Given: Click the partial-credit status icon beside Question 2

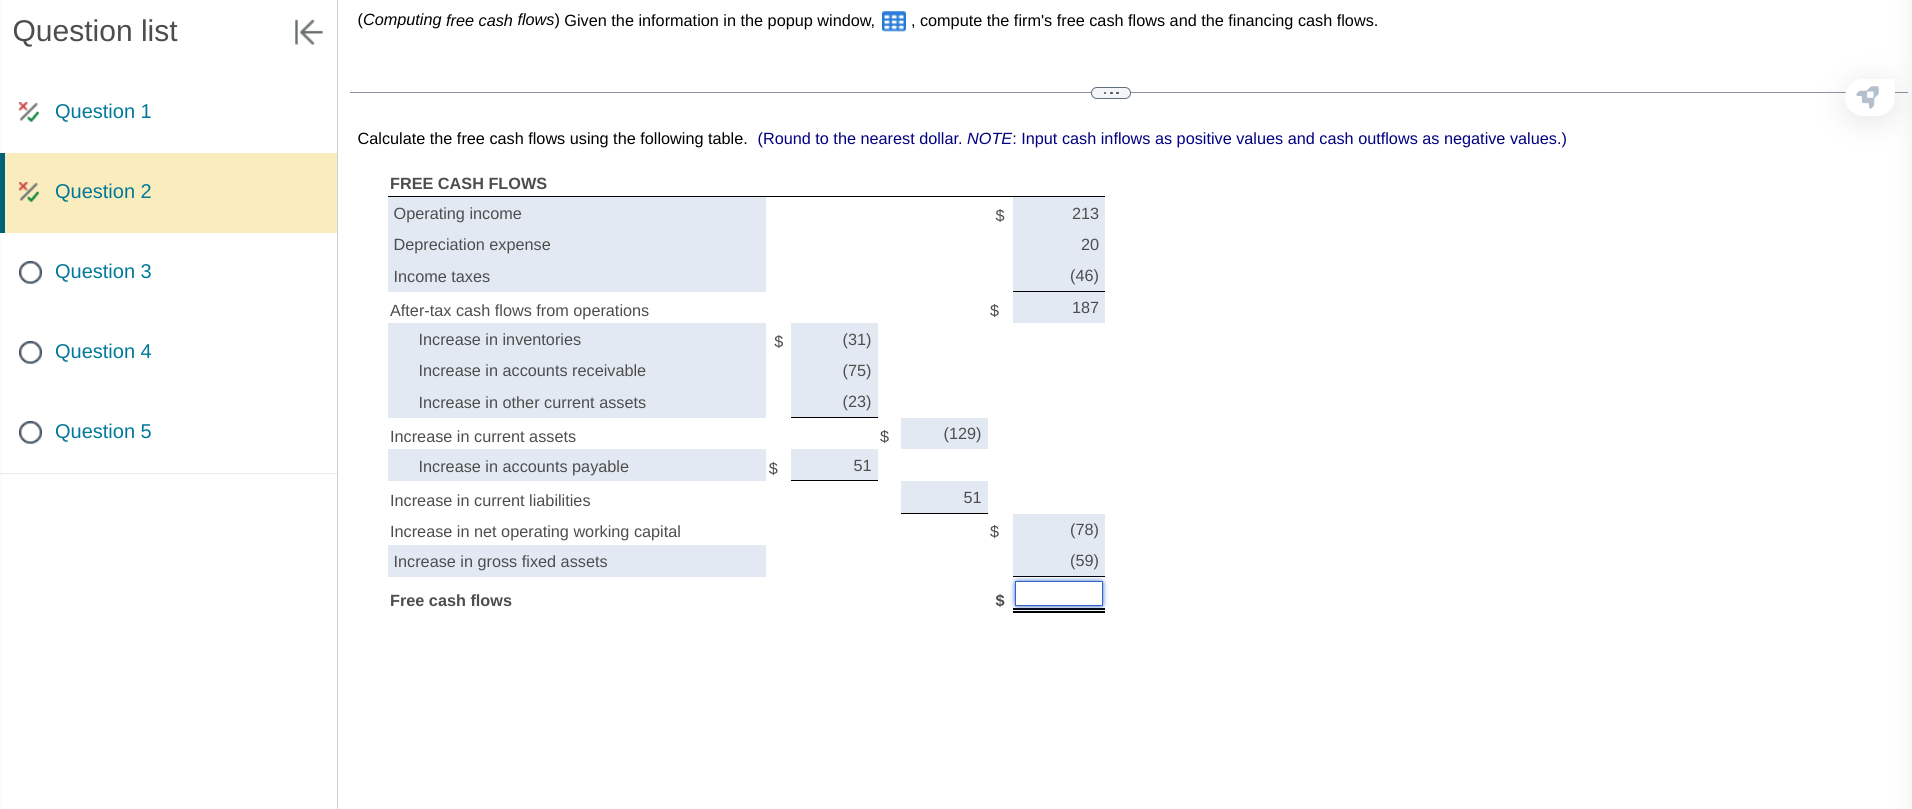Looking at the screenshot, I should coord(30,191).
